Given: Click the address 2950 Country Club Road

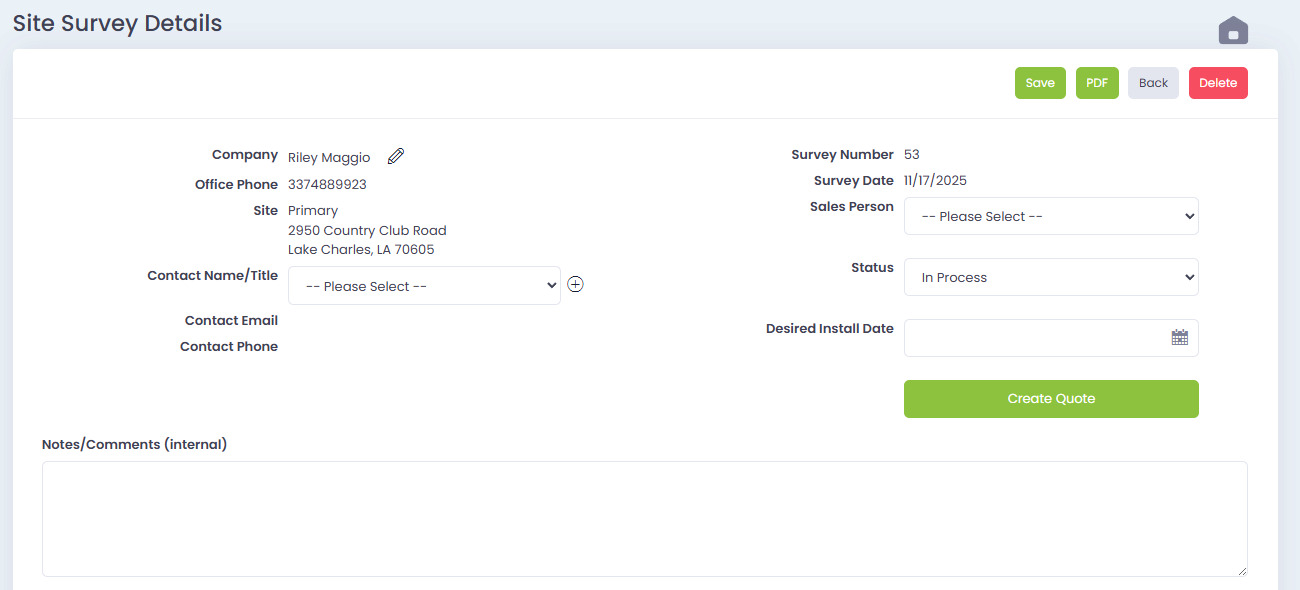Looking at the screenshot, I should pyautogui.click(x=367, y=231).
